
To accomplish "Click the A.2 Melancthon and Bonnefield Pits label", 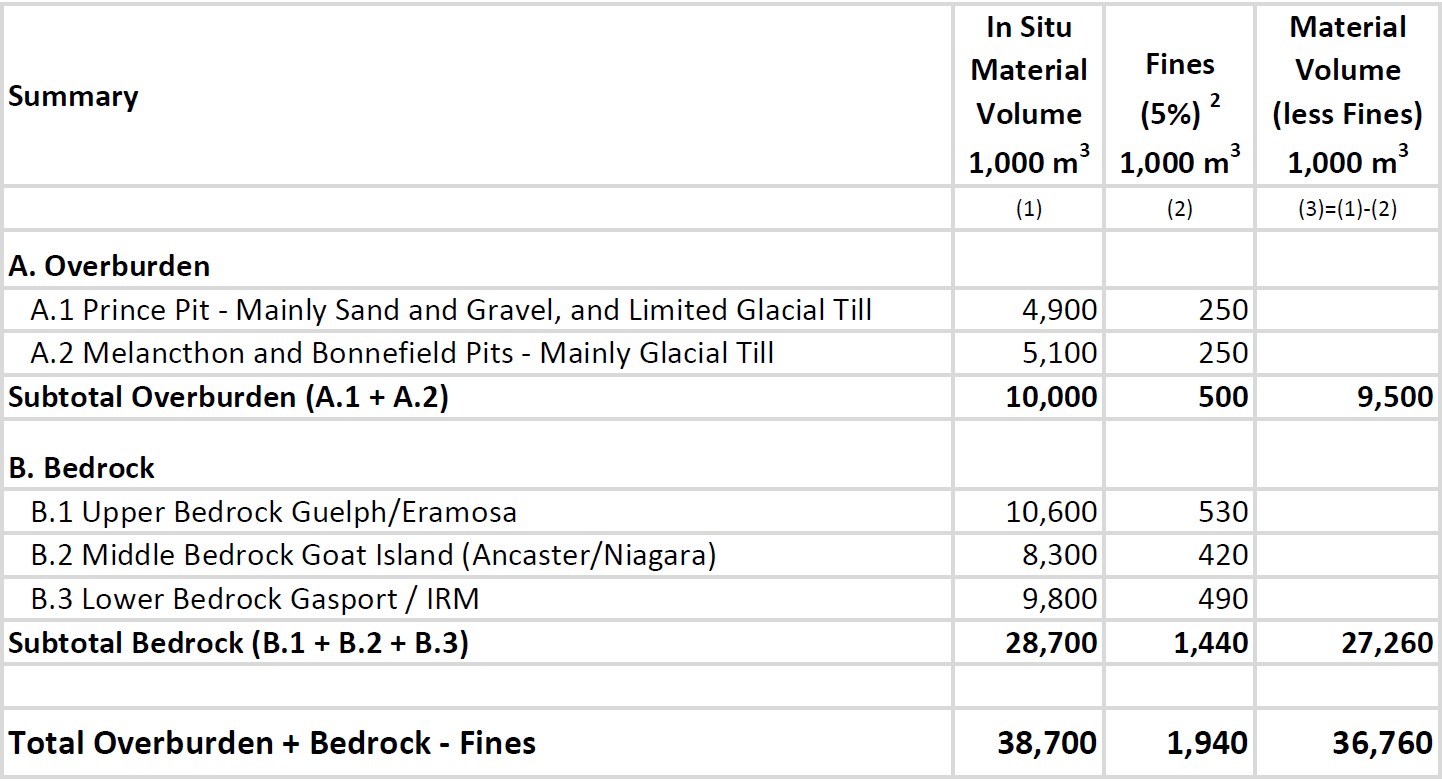I will point(402,353).
